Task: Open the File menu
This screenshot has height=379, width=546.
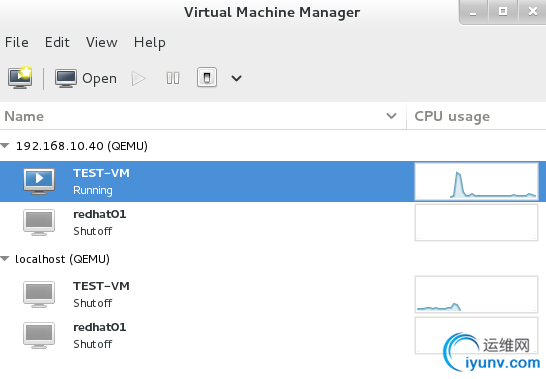Action: pyautogui.click(x=17, y=42)
